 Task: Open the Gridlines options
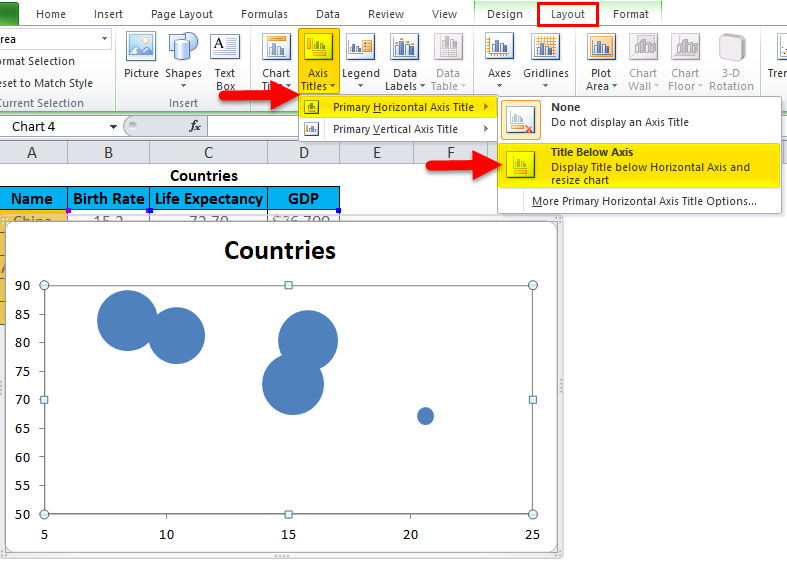[546, 59]
